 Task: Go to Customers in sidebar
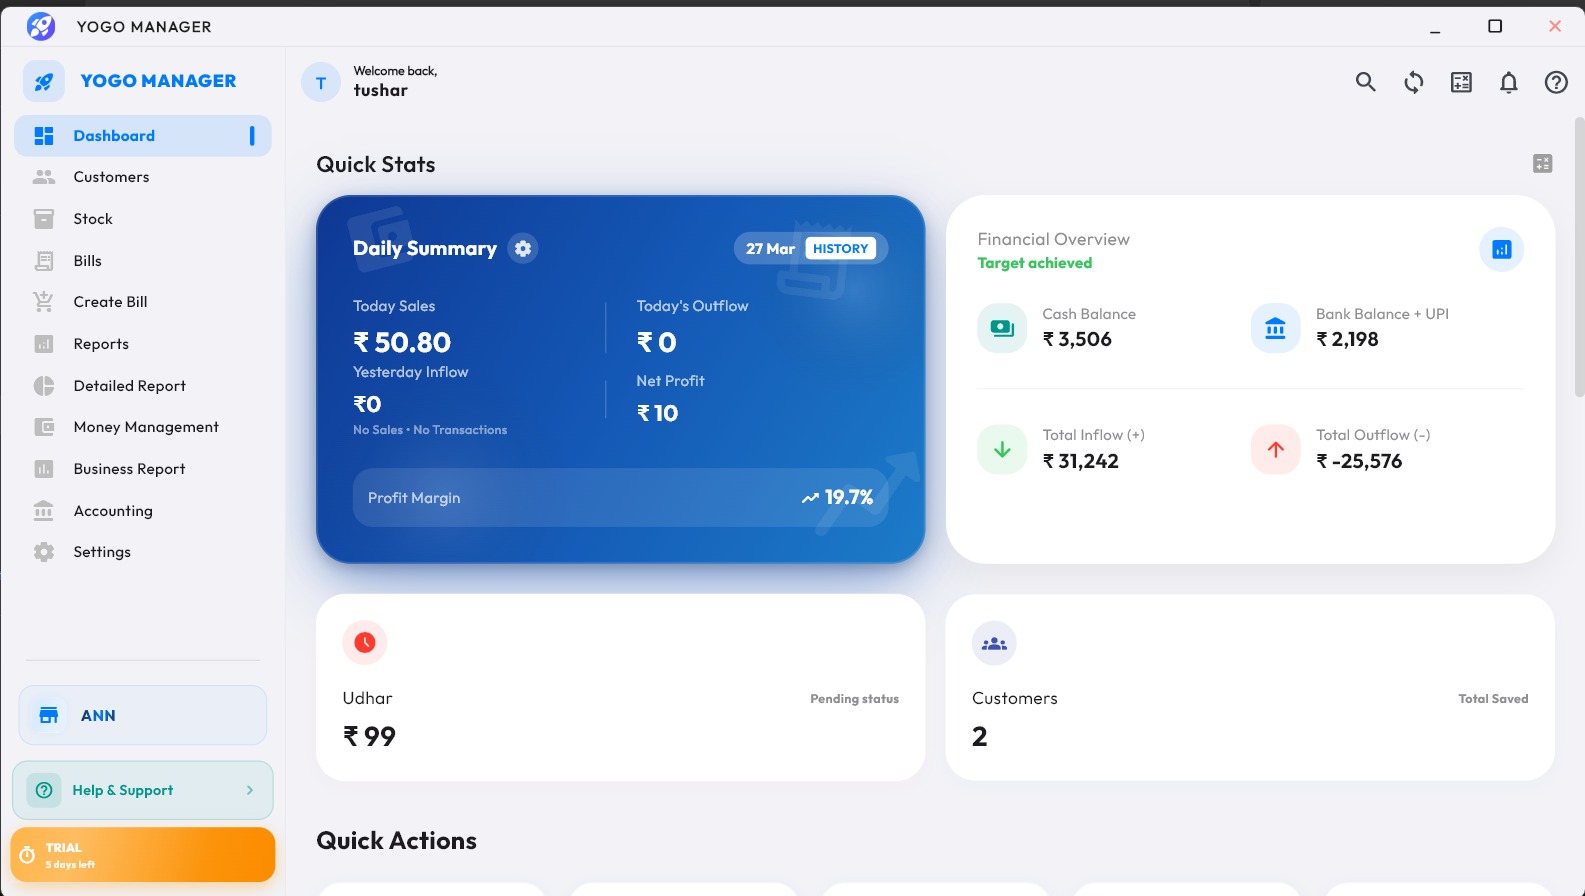pos(111,177)
